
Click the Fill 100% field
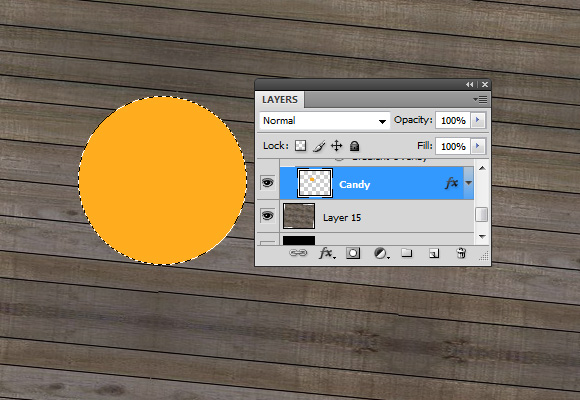coord(453,147)
